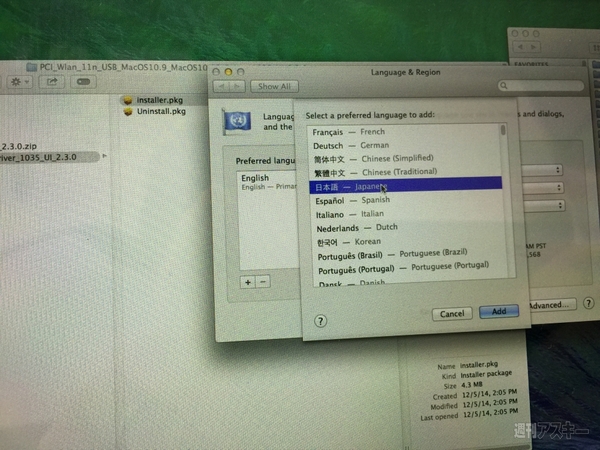Click the language list scrollbar
Image resolution: width=600 pixels, height=450 pixels.
pos(503,130)
